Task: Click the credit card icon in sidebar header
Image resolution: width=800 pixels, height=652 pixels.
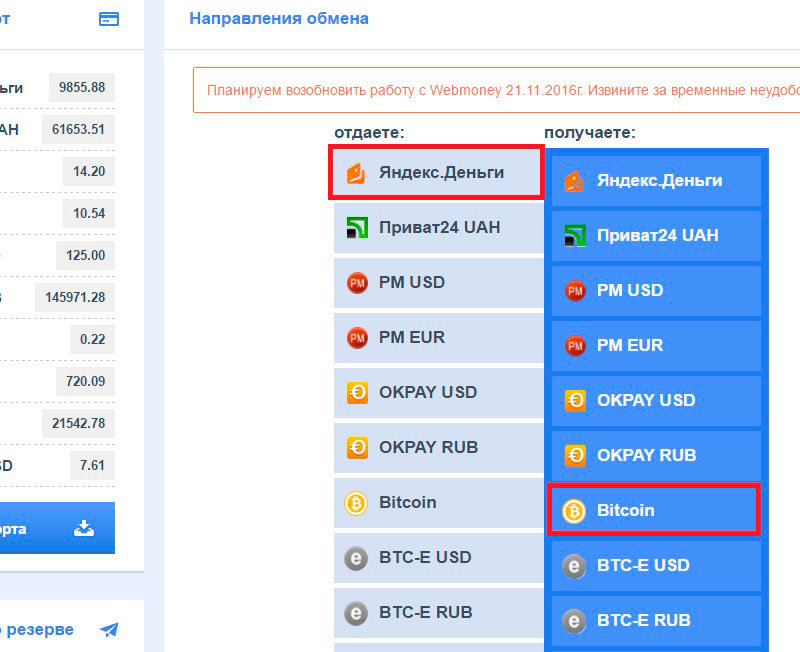Action: point(109,19)
